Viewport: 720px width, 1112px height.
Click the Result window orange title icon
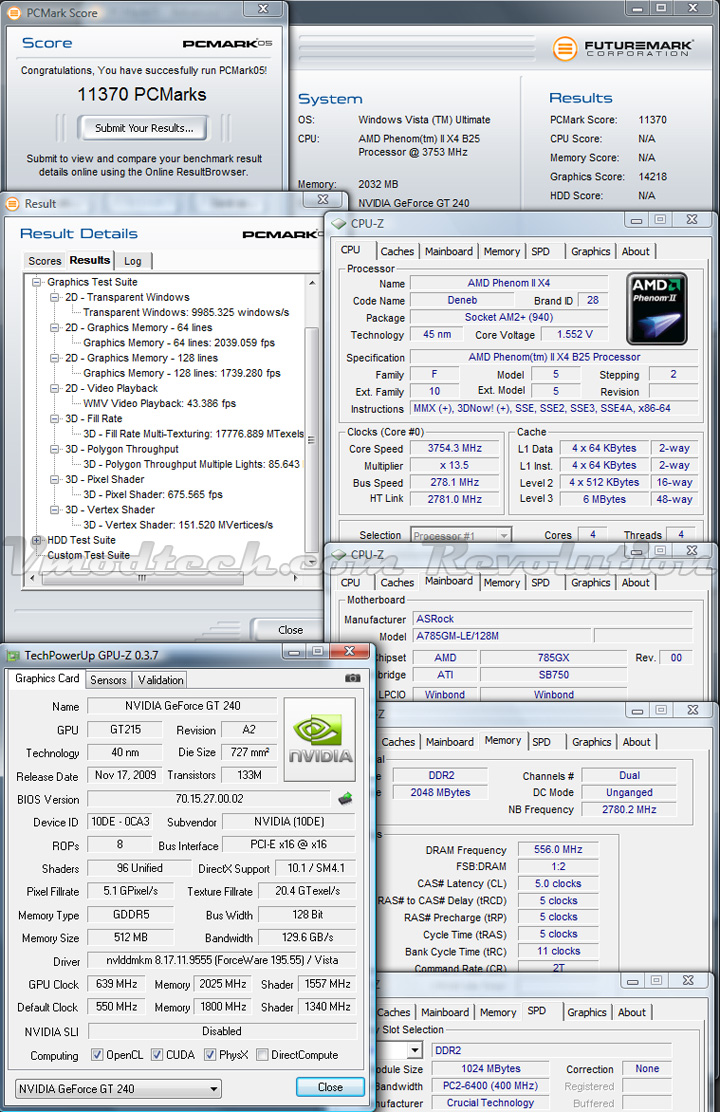(13, 204)
